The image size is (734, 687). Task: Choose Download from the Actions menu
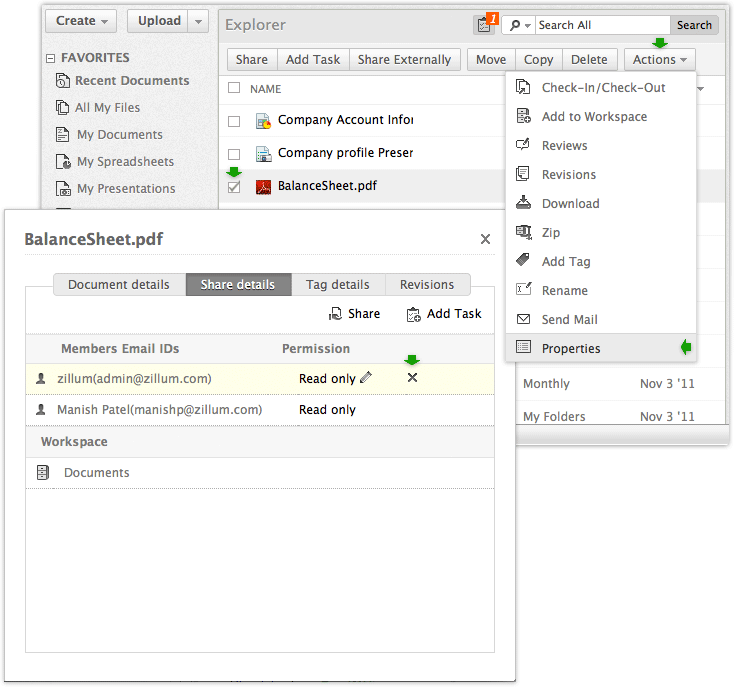tap(601, 204)
